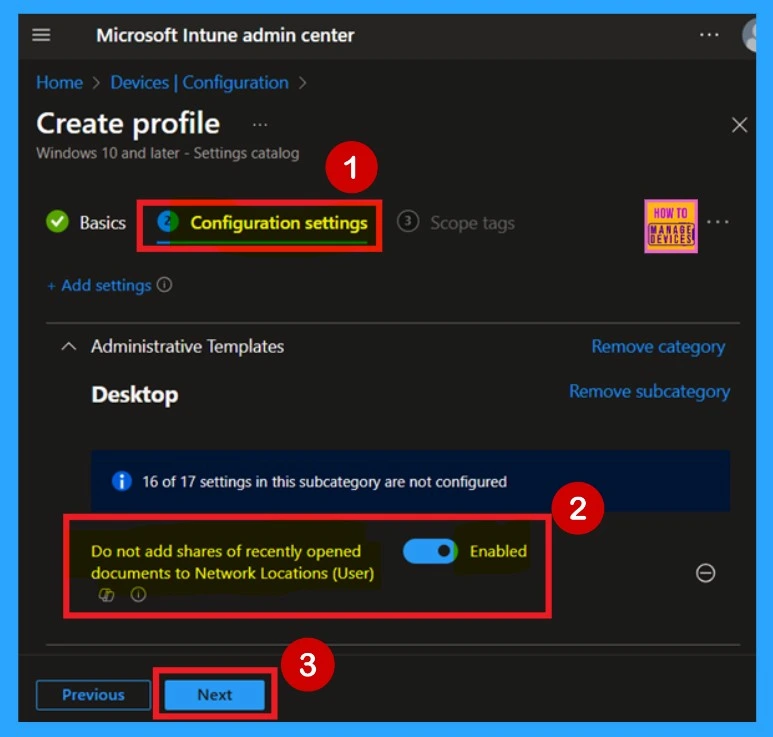This screenshot has width=773, height=737.
Task: Remove the setting with the minus circle icon
Action: pos(705,573)
